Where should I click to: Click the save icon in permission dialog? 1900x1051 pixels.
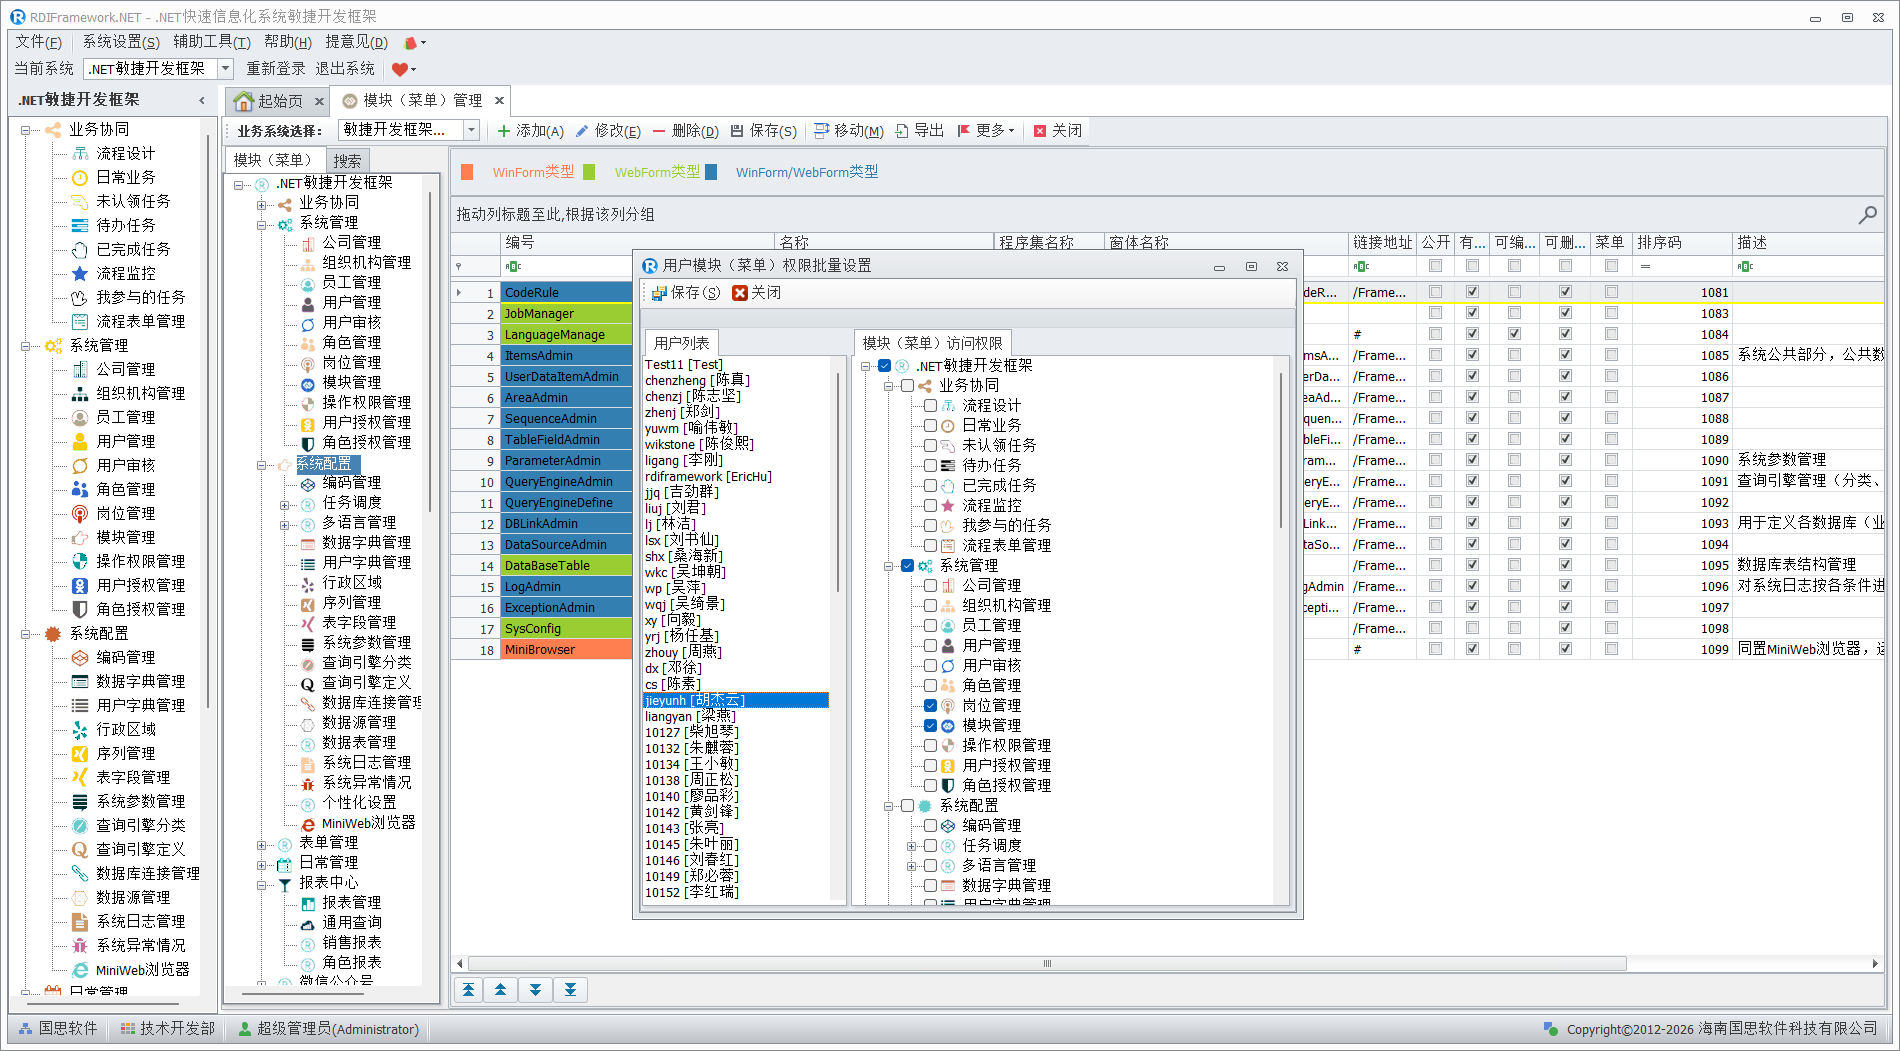[659, 293]
